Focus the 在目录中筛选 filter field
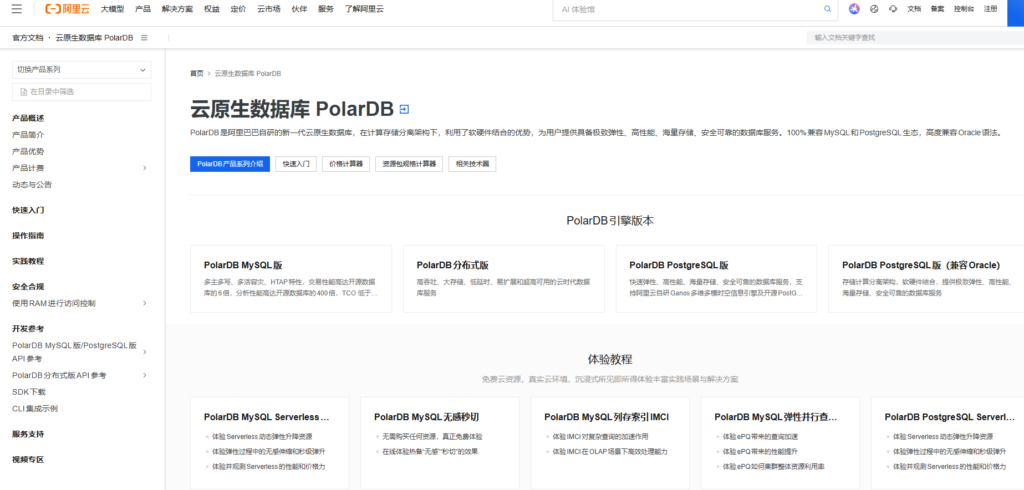This screenshot has height=490, width=1024. point(82,92)
